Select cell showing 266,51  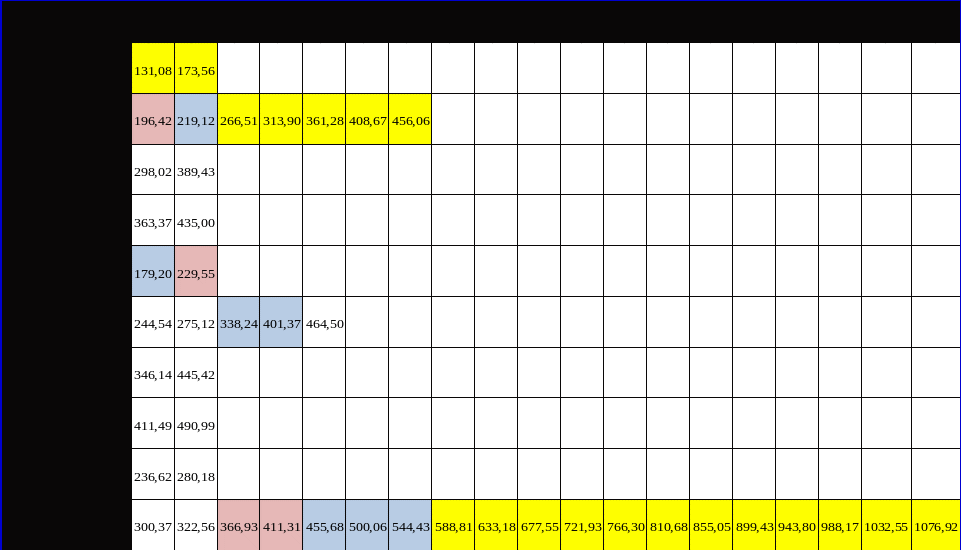click(x=238, y=119)
